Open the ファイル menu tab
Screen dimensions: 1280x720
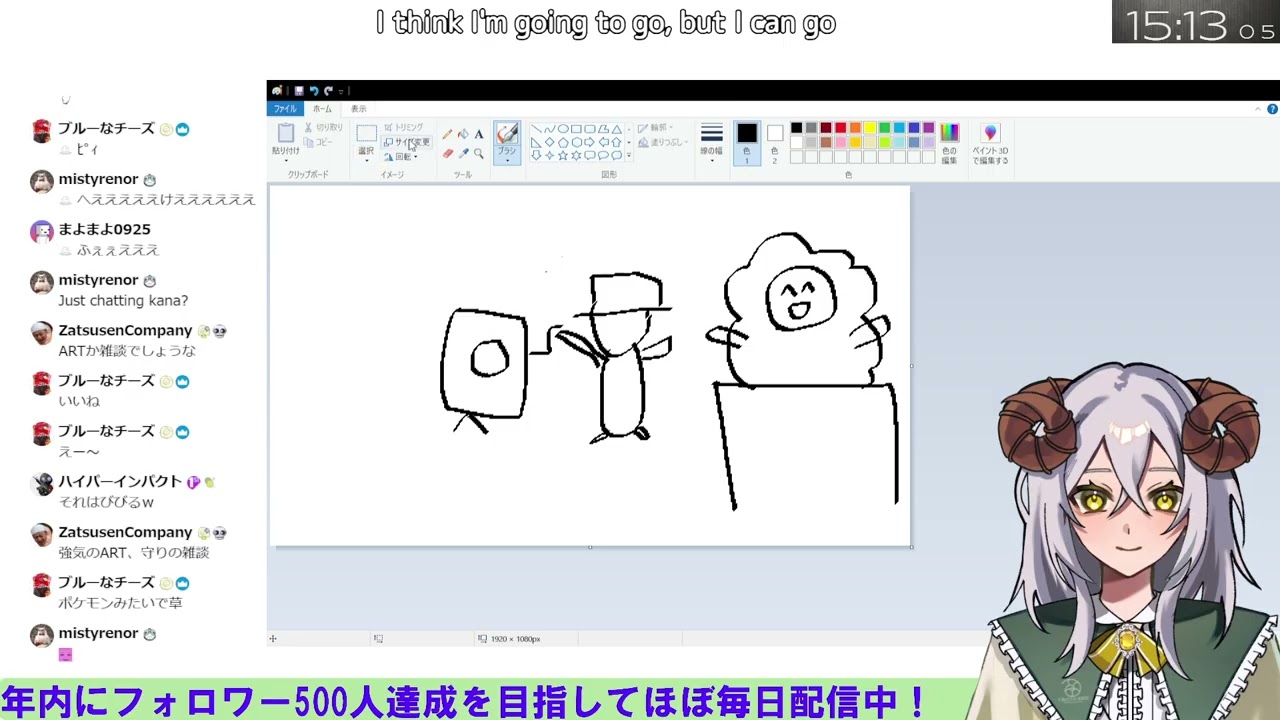pyautogui.click(x=285, y=109)
